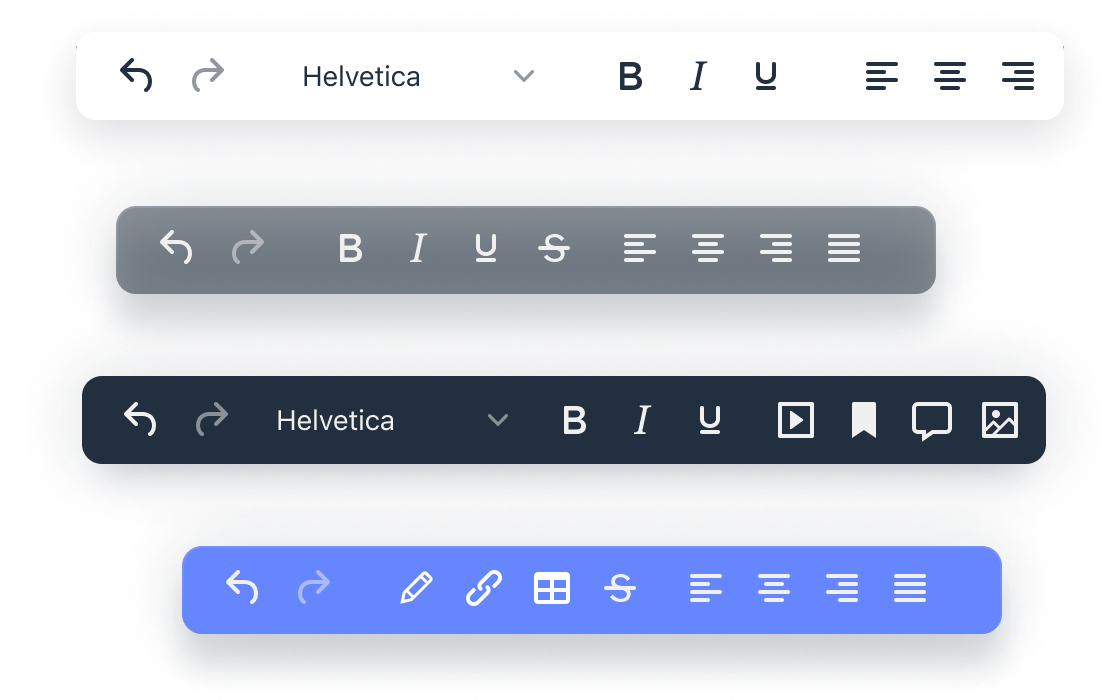Insert a table in the blue toolbar
This screenshot has width=1120, height=700.
552,589
